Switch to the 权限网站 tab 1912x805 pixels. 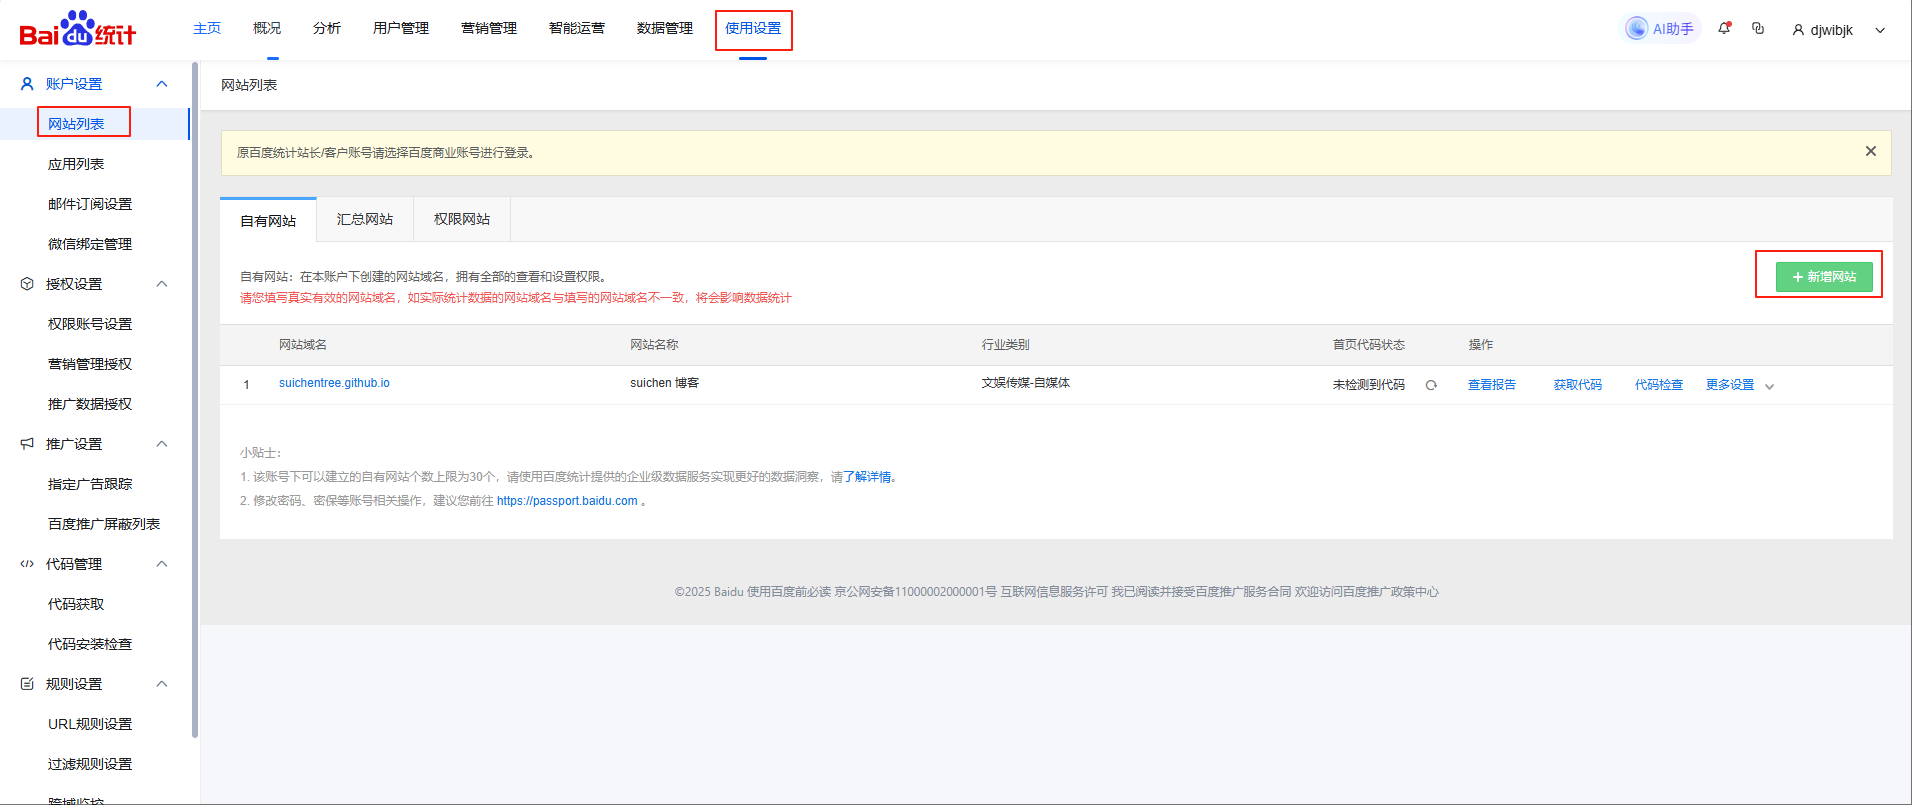tap(462, 220)
